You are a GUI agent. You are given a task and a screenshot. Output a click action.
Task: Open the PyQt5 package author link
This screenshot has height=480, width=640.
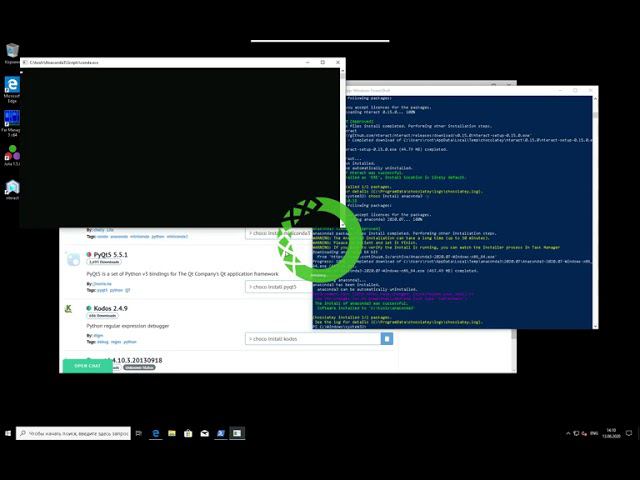102,284
